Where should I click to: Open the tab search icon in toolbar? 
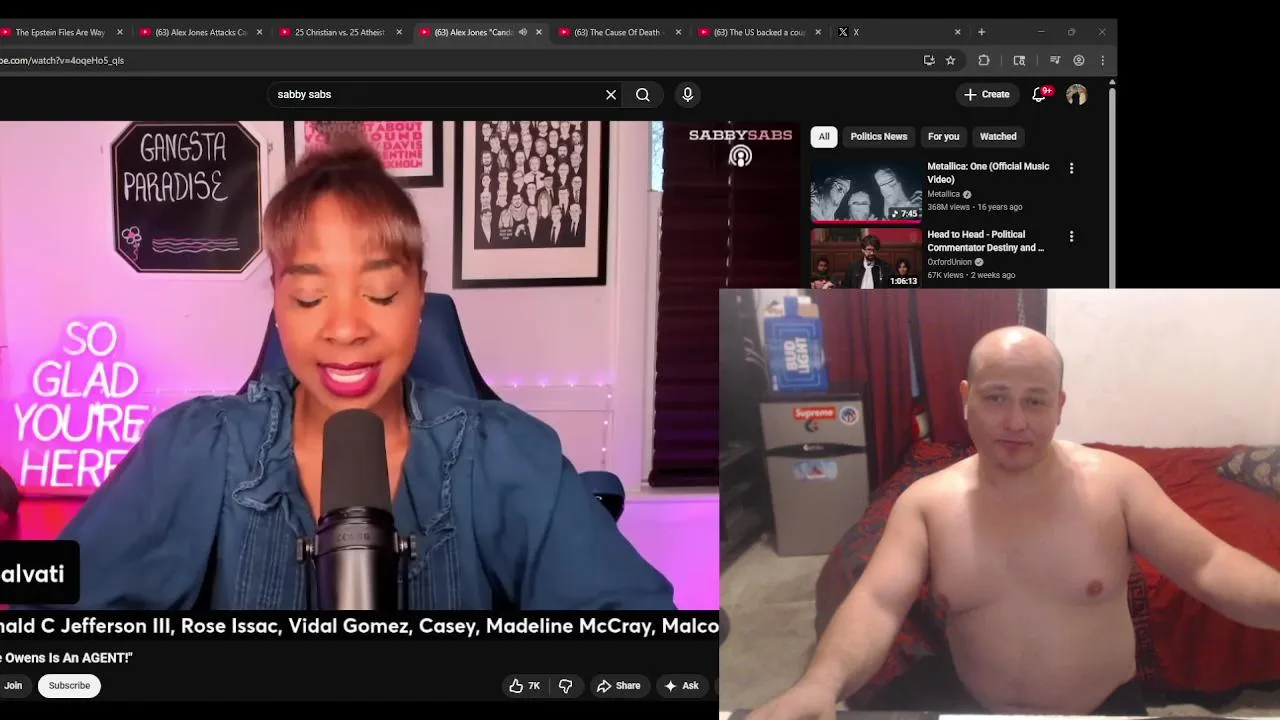[x=1019, y=60]
